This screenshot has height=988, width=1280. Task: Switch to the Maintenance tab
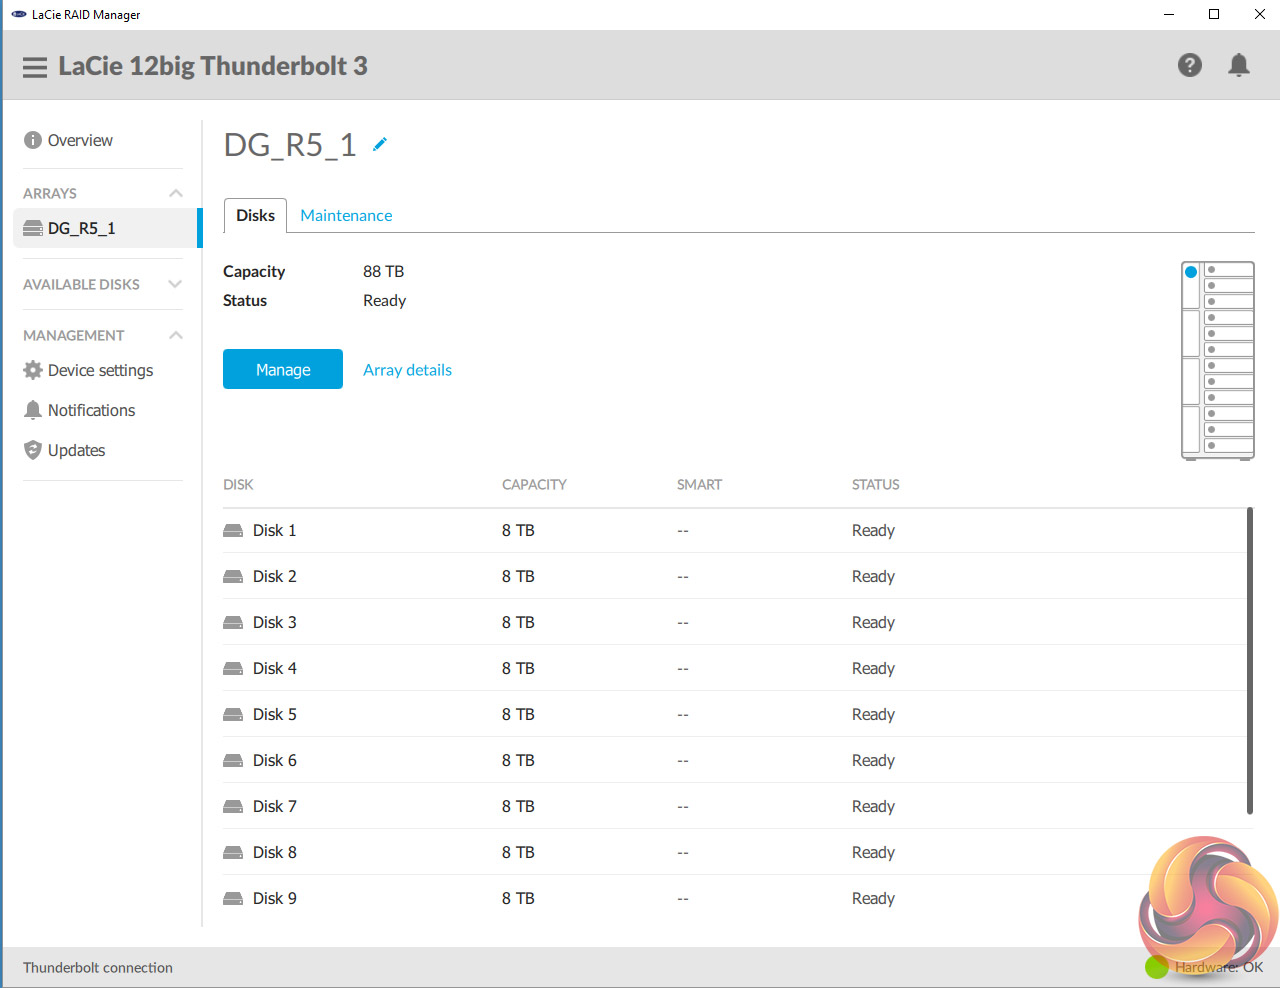[346, 215]
